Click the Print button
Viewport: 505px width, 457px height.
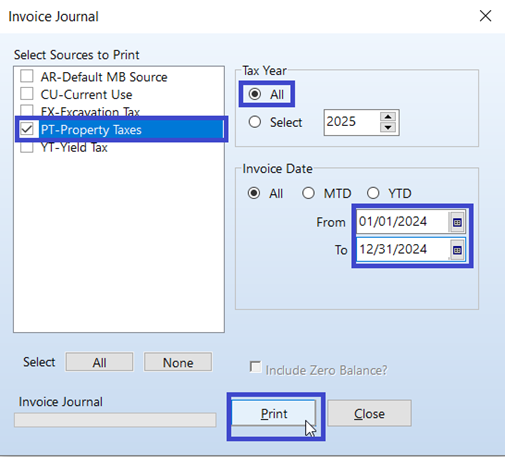(x=274, y=413)
